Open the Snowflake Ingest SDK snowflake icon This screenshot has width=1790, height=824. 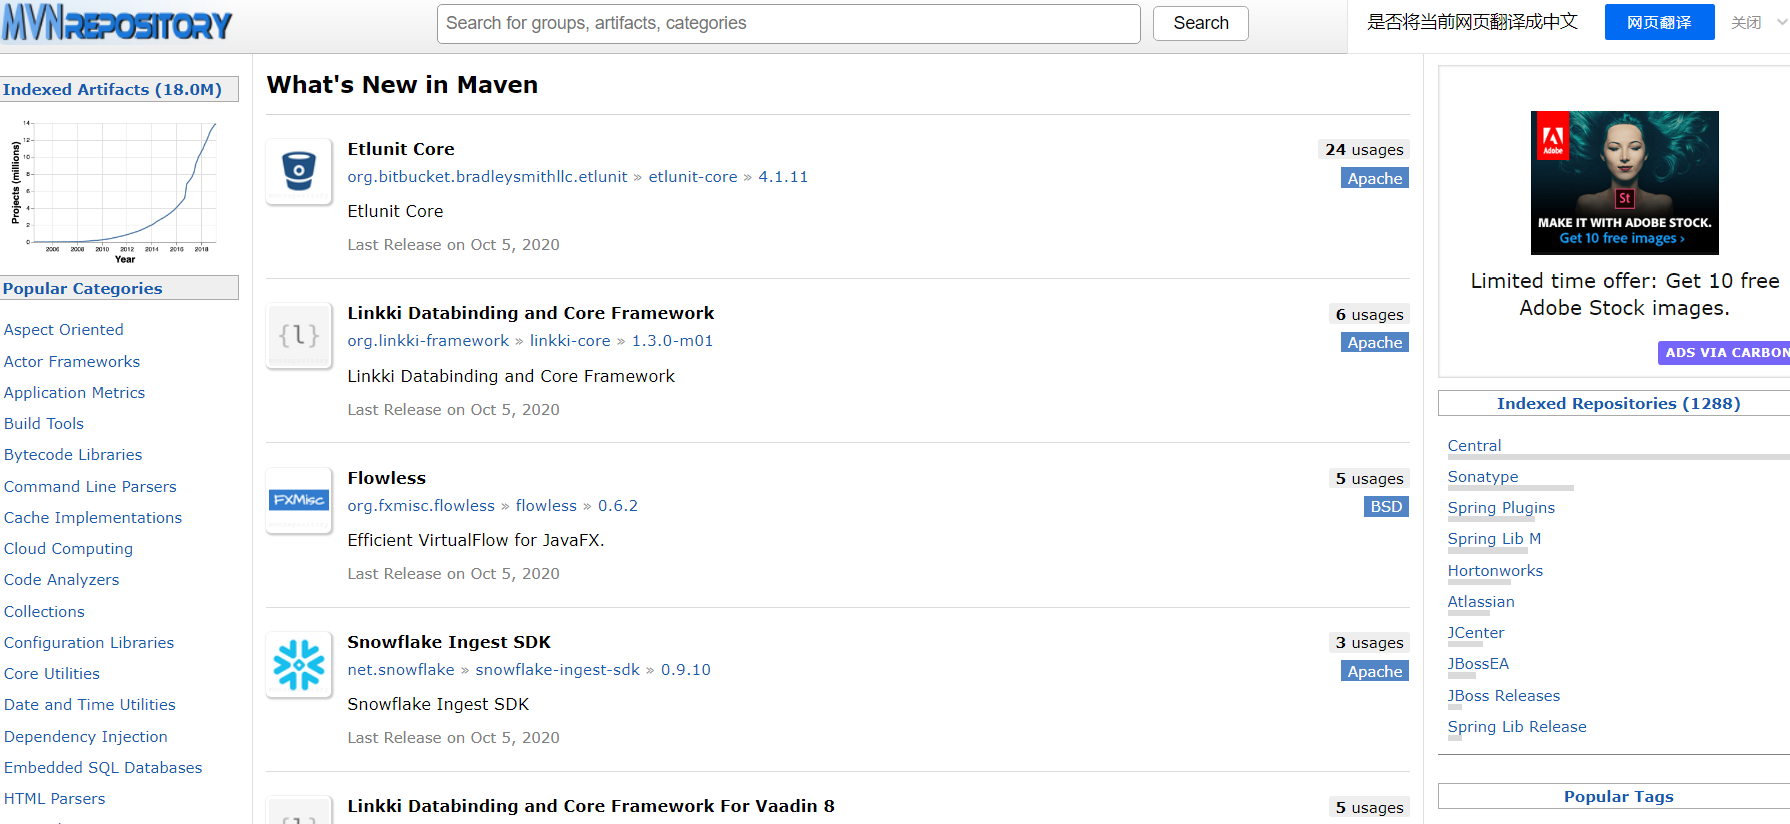coord(299,664)
